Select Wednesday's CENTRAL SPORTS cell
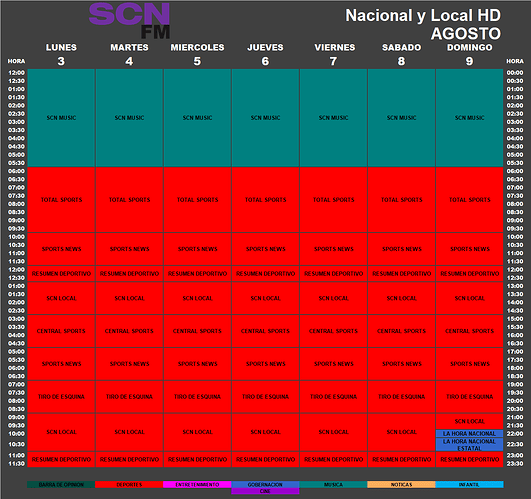This screenshot has width=531, height=499. 197,331
